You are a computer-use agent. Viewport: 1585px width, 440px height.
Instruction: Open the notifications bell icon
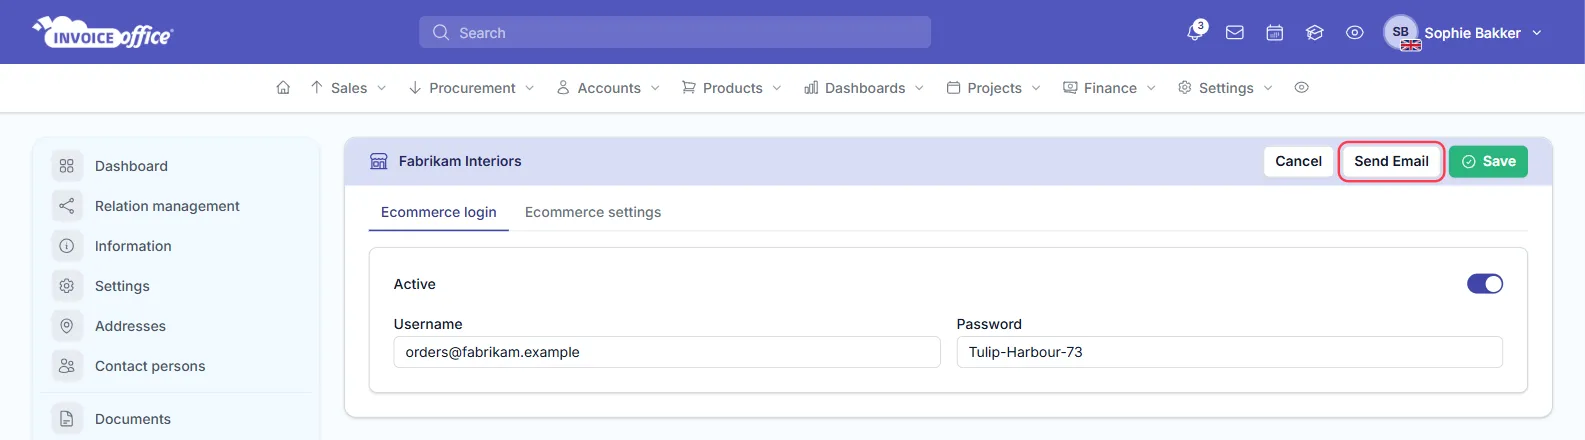tap(1195, 32)
